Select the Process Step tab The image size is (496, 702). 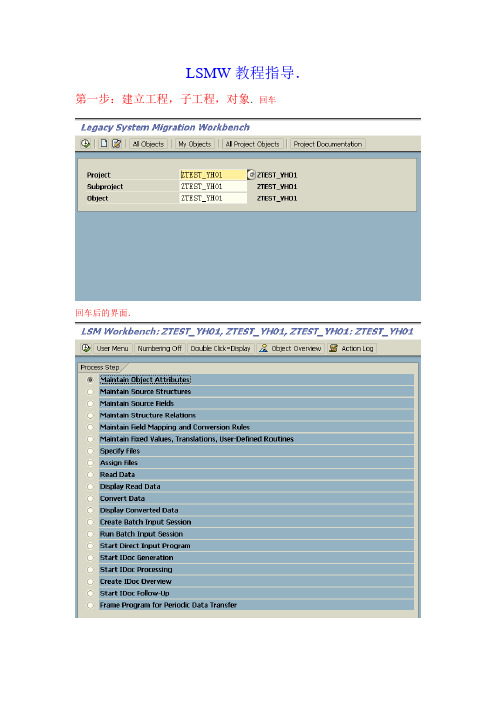point(100,367)
